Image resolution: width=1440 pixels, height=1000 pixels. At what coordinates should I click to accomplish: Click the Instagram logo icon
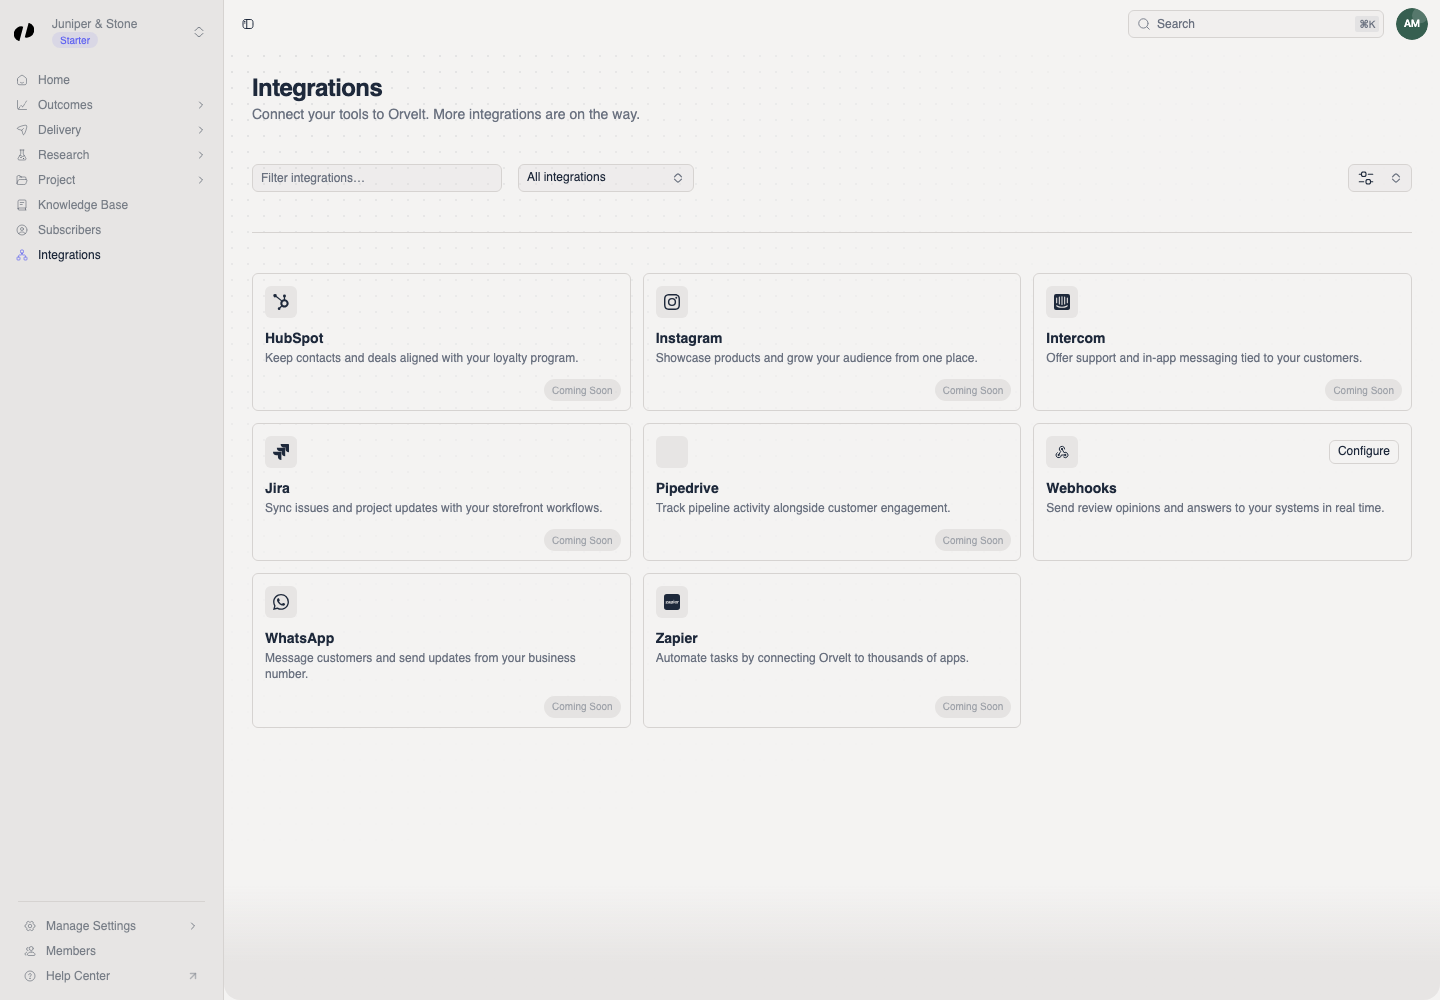pos(672,302)
